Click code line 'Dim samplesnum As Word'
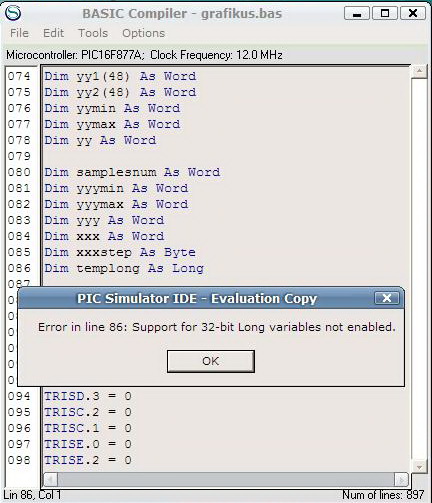The image size is (432, 503). 132,172
